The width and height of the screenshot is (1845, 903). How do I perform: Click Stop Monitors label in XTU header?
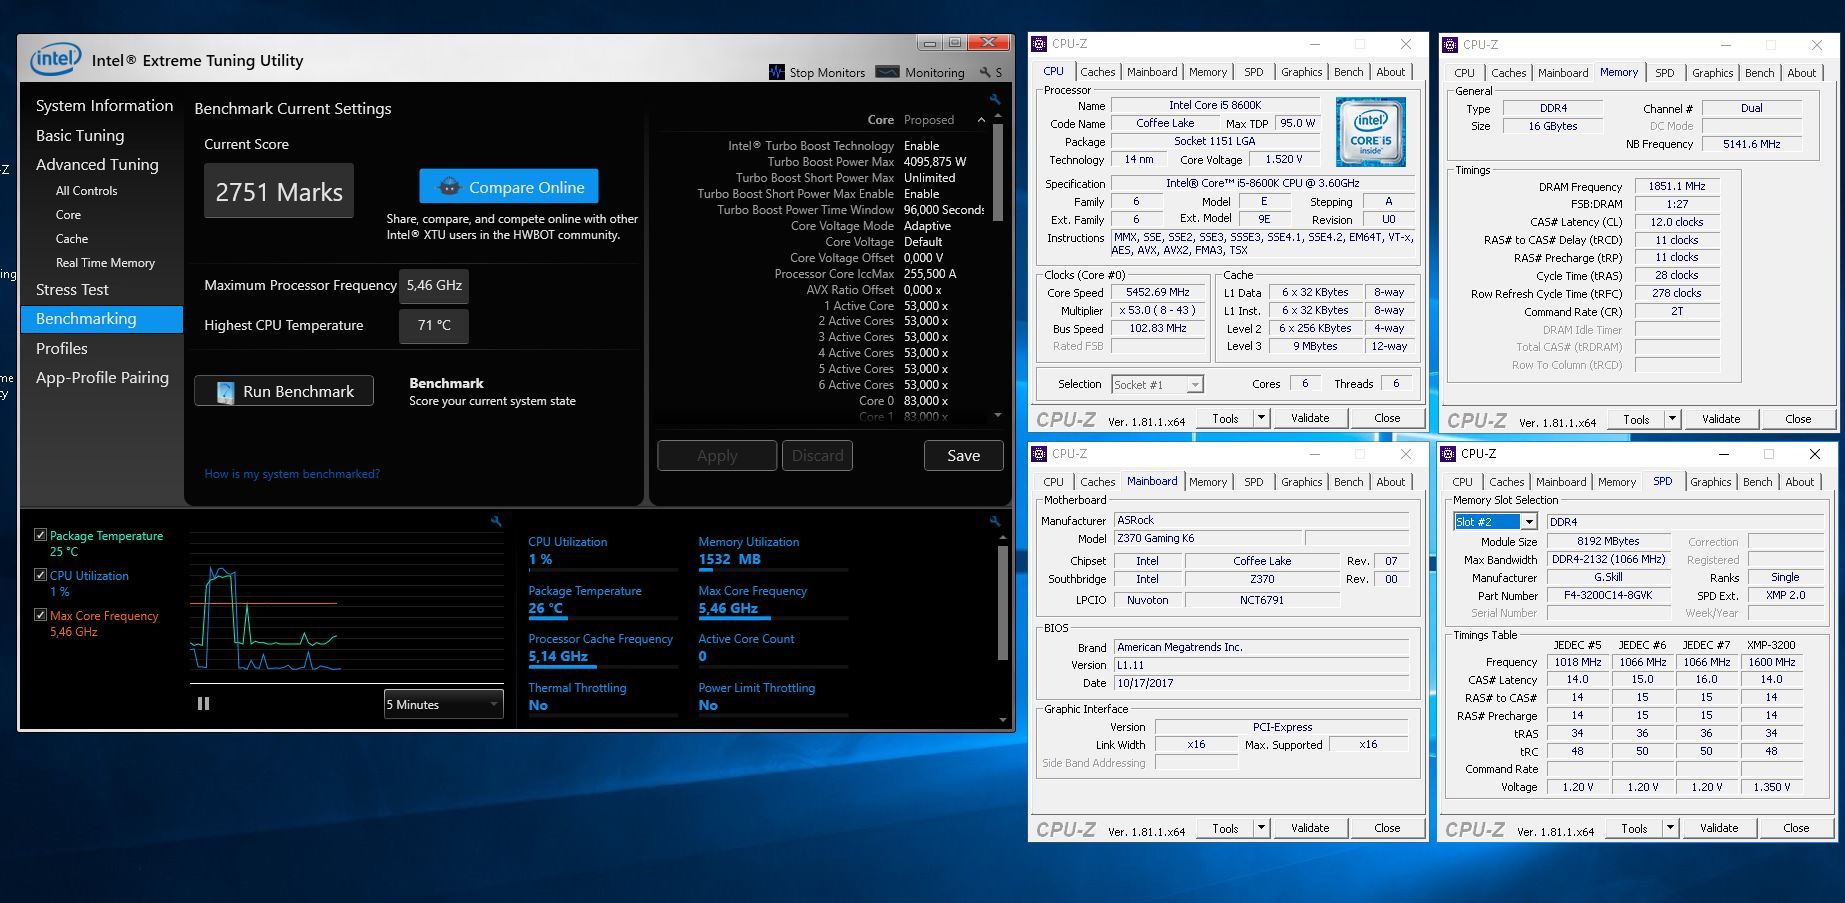click(827, 73)
